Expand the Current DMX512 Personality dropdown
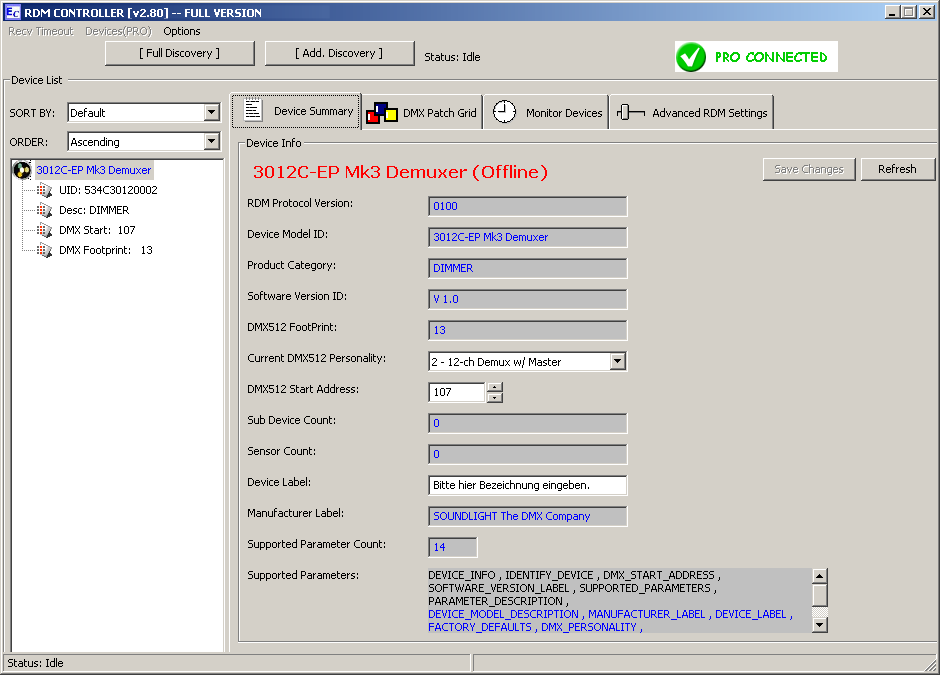Viewport: 940px width, 675px height. click(x=617, y=361)
